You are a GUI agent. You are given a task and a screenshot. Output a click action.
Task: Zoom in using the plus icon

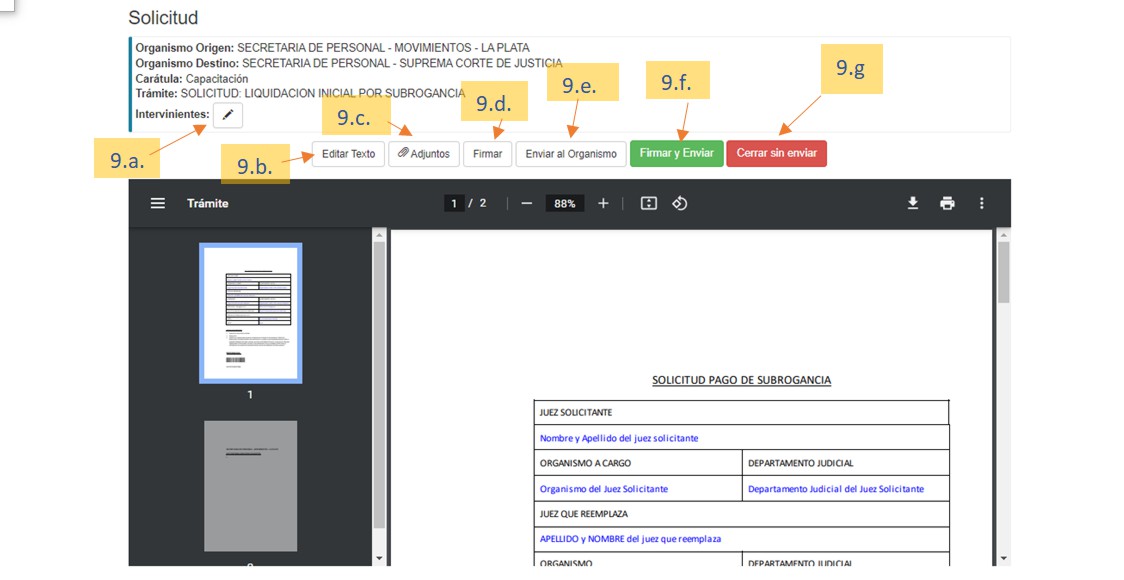coord(603,203)
